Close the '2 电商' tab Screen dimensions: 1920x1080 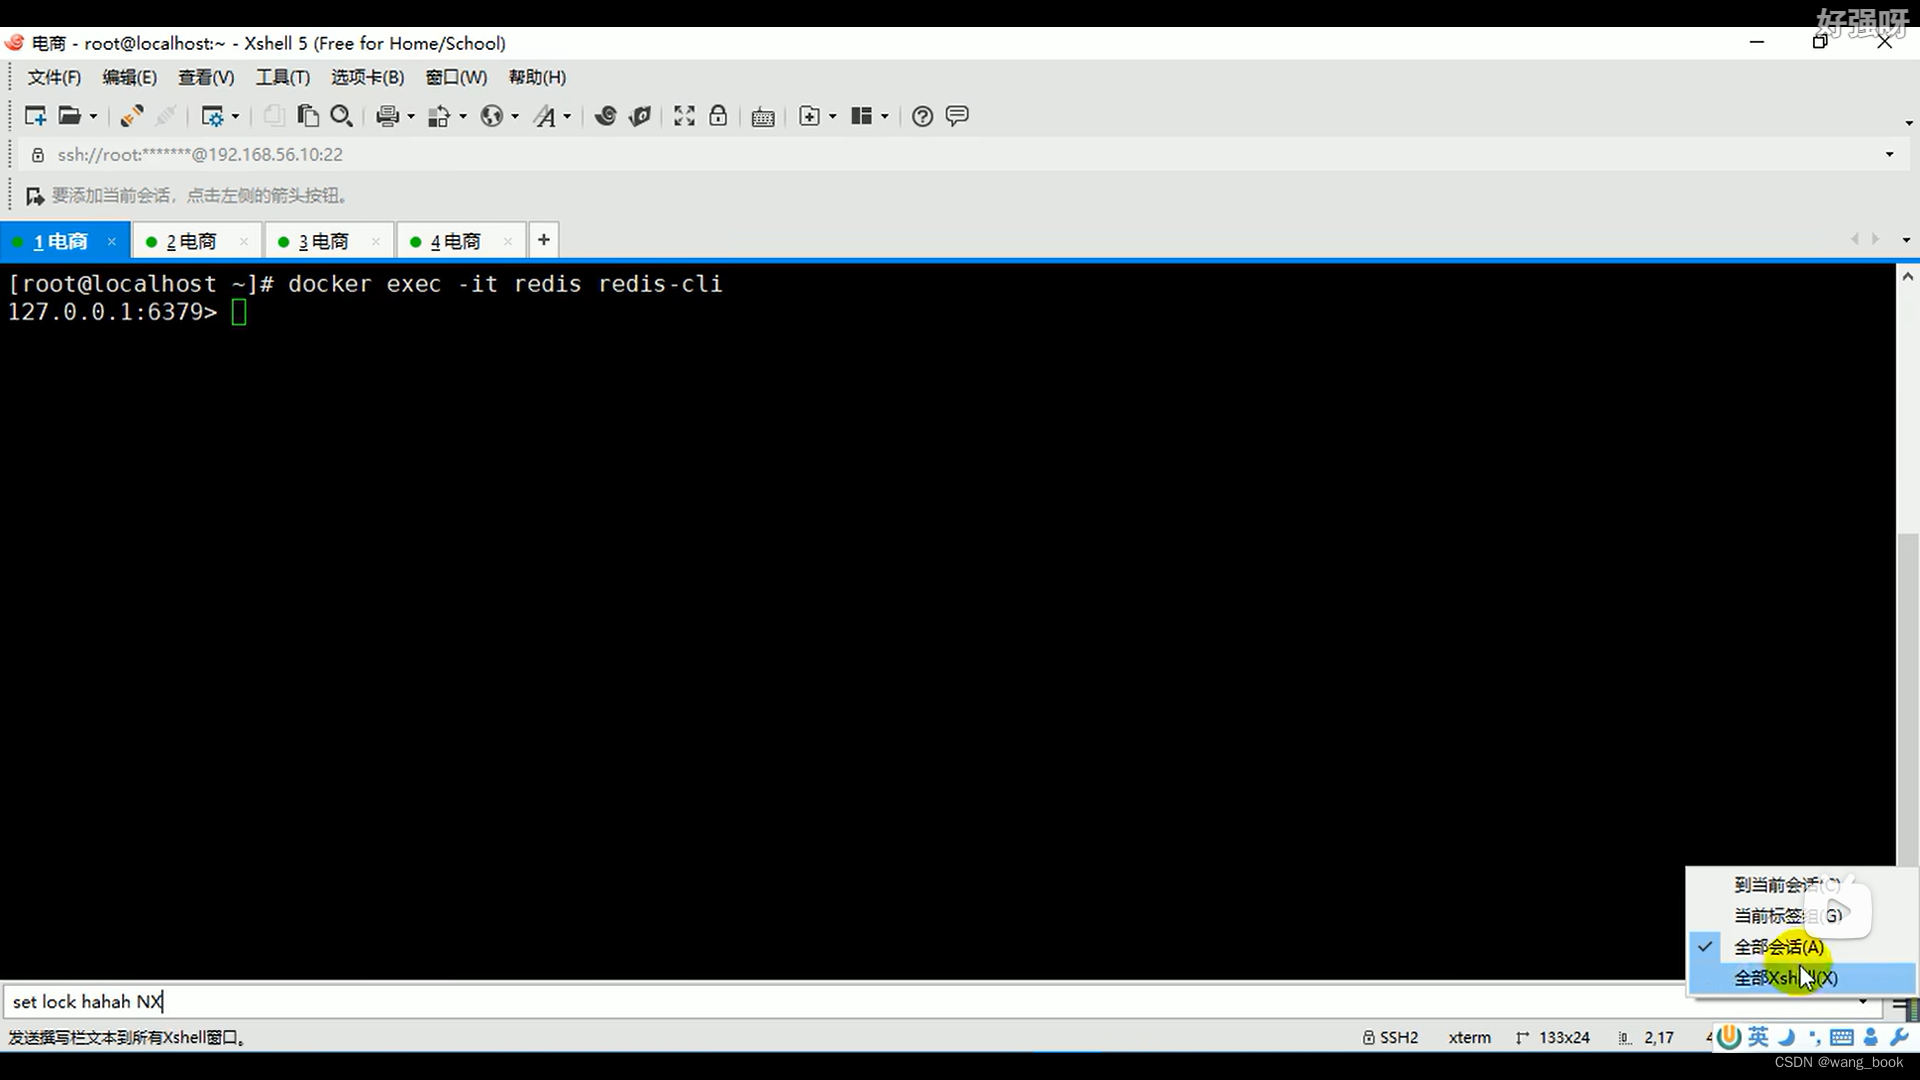(244, 241)
